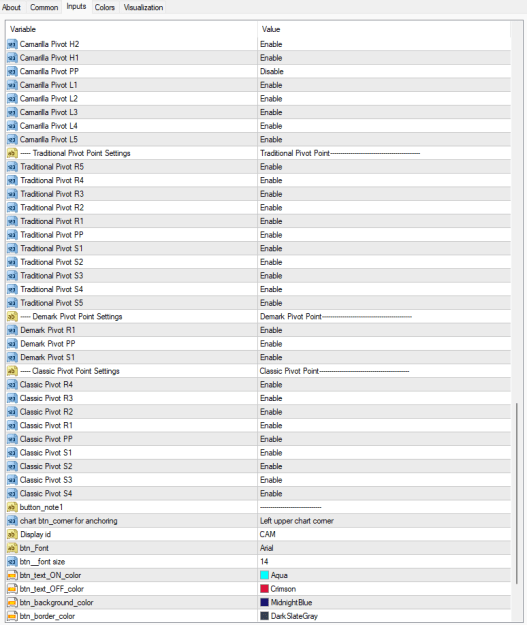Click the icon beside btn__font size
The image size is (527, 625).
(12, 562)
